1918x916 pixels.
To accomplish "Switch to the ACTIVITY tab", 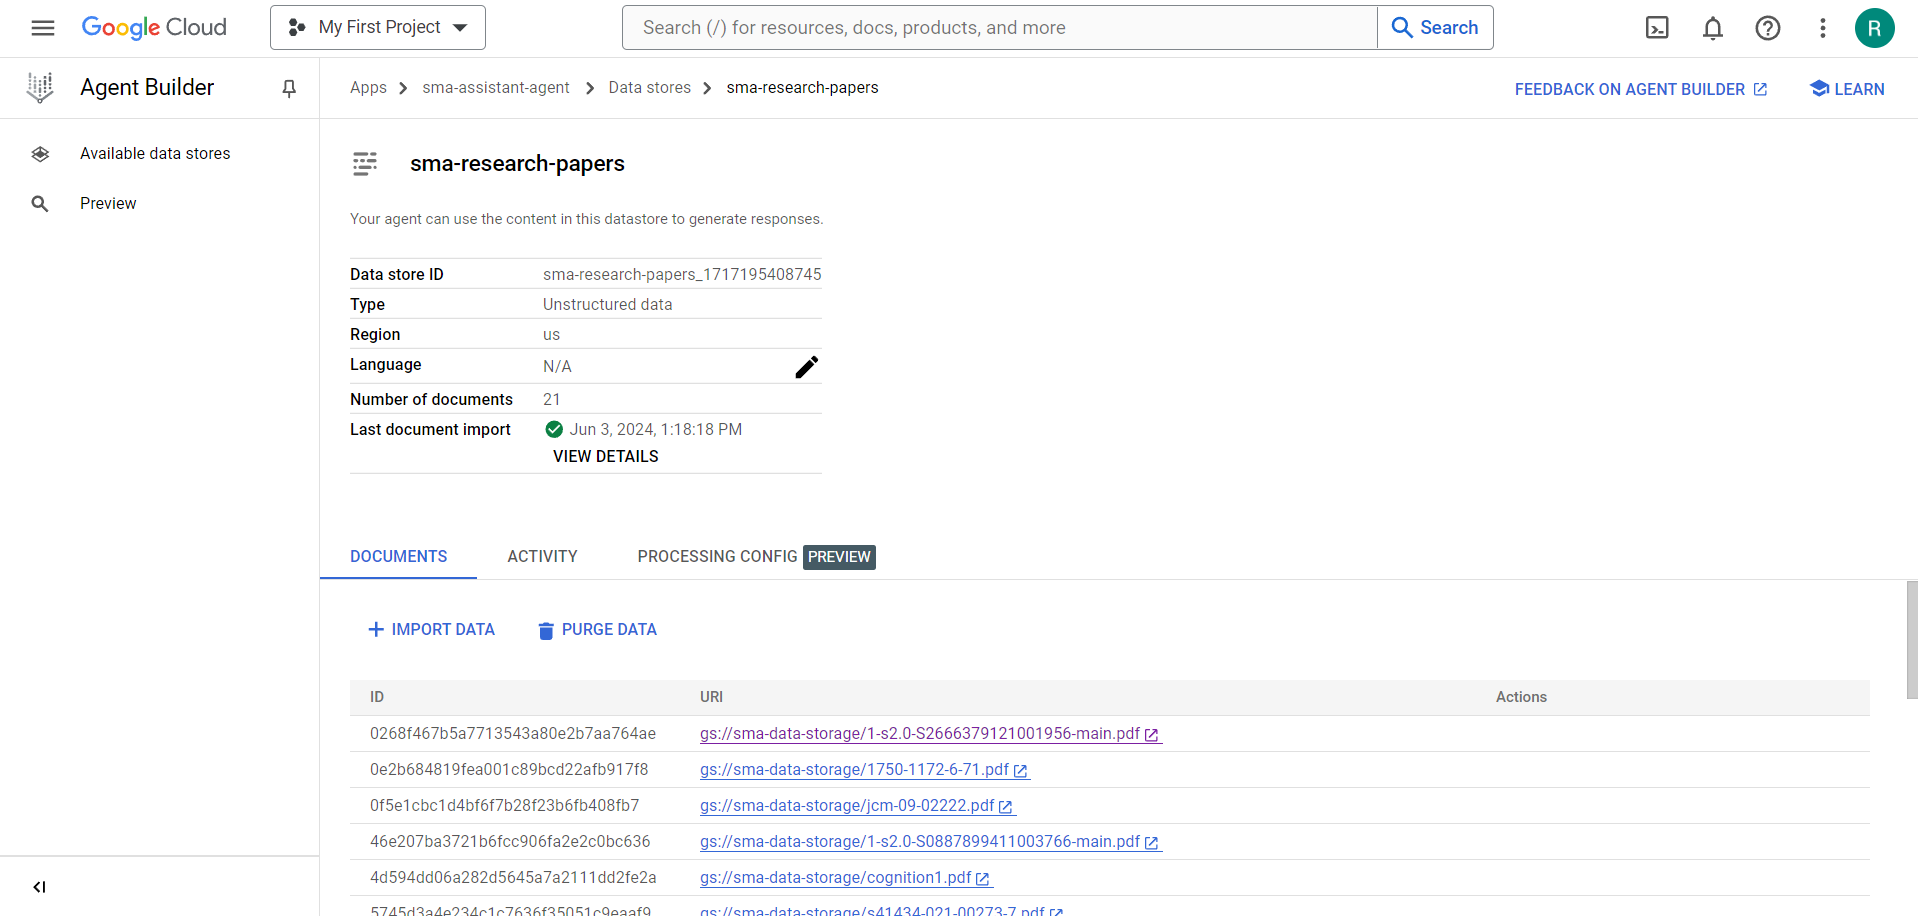I will 542,556.
